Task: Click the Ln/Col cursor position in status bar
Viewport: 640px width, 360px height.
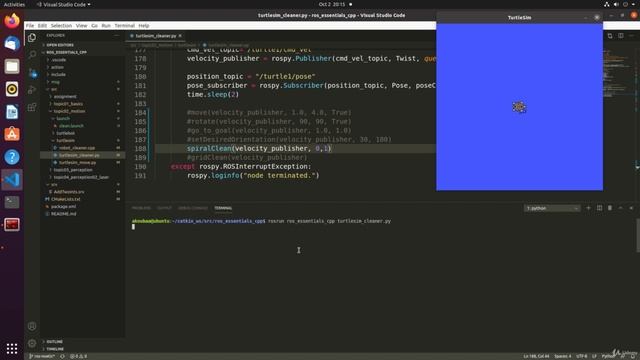Action: coord(536,356)
